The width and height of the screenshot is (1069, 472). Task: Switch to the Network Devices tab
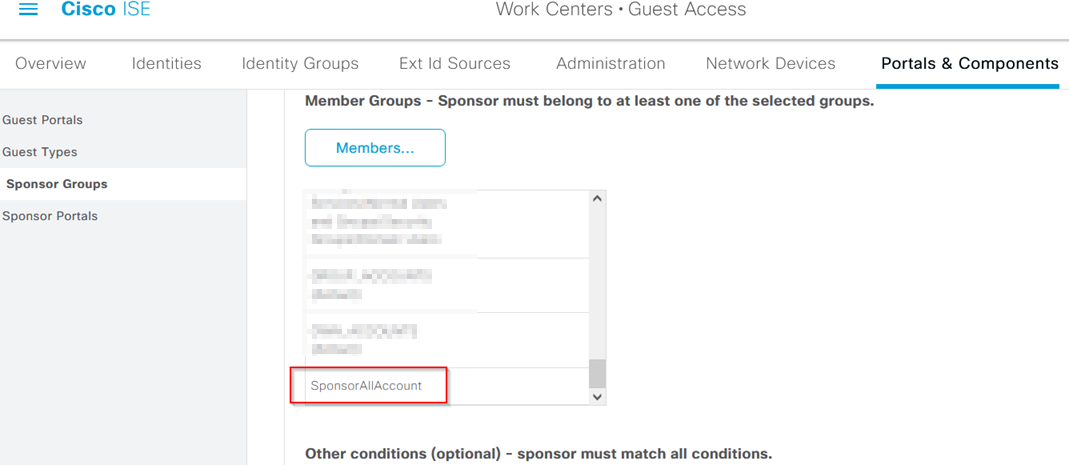pyautogui.click(x=770, y=64)
